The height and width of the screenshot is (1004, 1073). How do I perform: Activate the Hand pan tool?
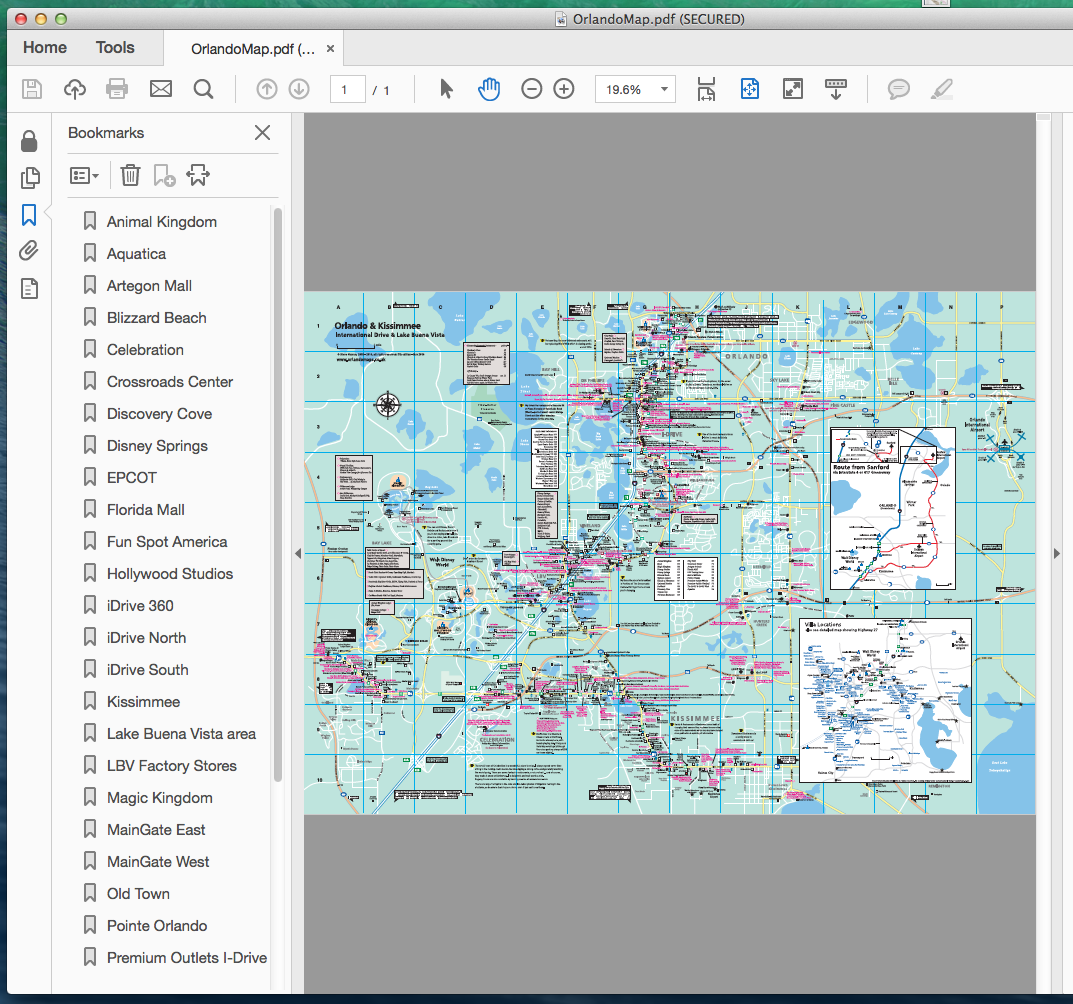pos(489,89)
